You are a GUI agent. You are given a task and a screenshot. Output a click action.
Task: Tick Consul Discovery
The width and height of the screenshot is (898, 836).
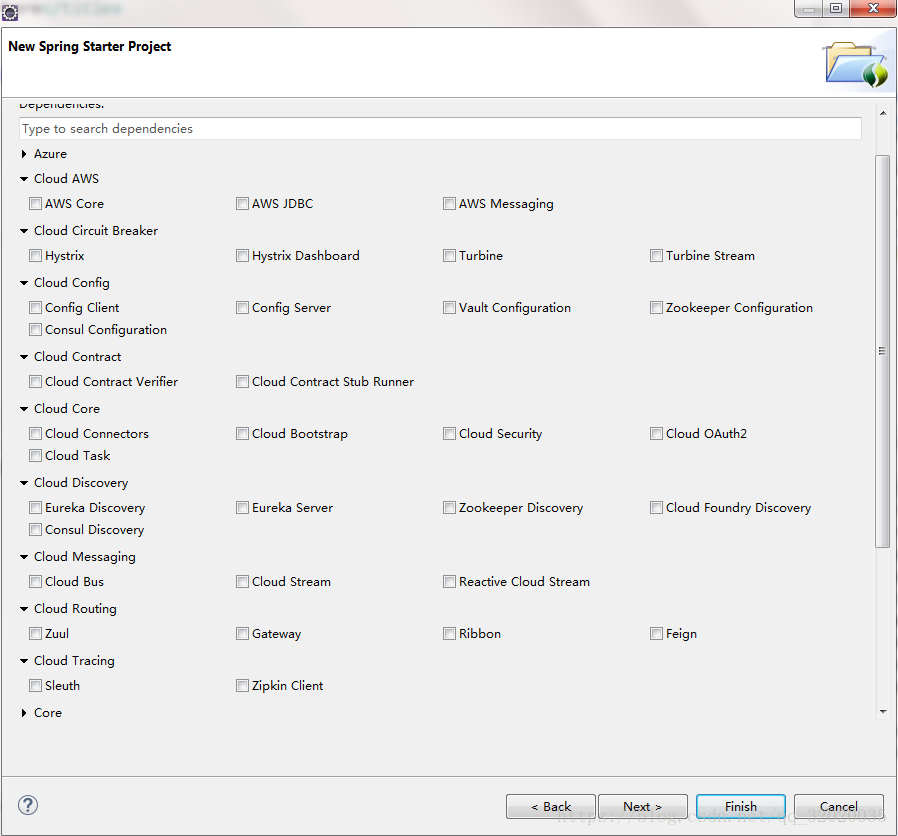click(36, 529)
